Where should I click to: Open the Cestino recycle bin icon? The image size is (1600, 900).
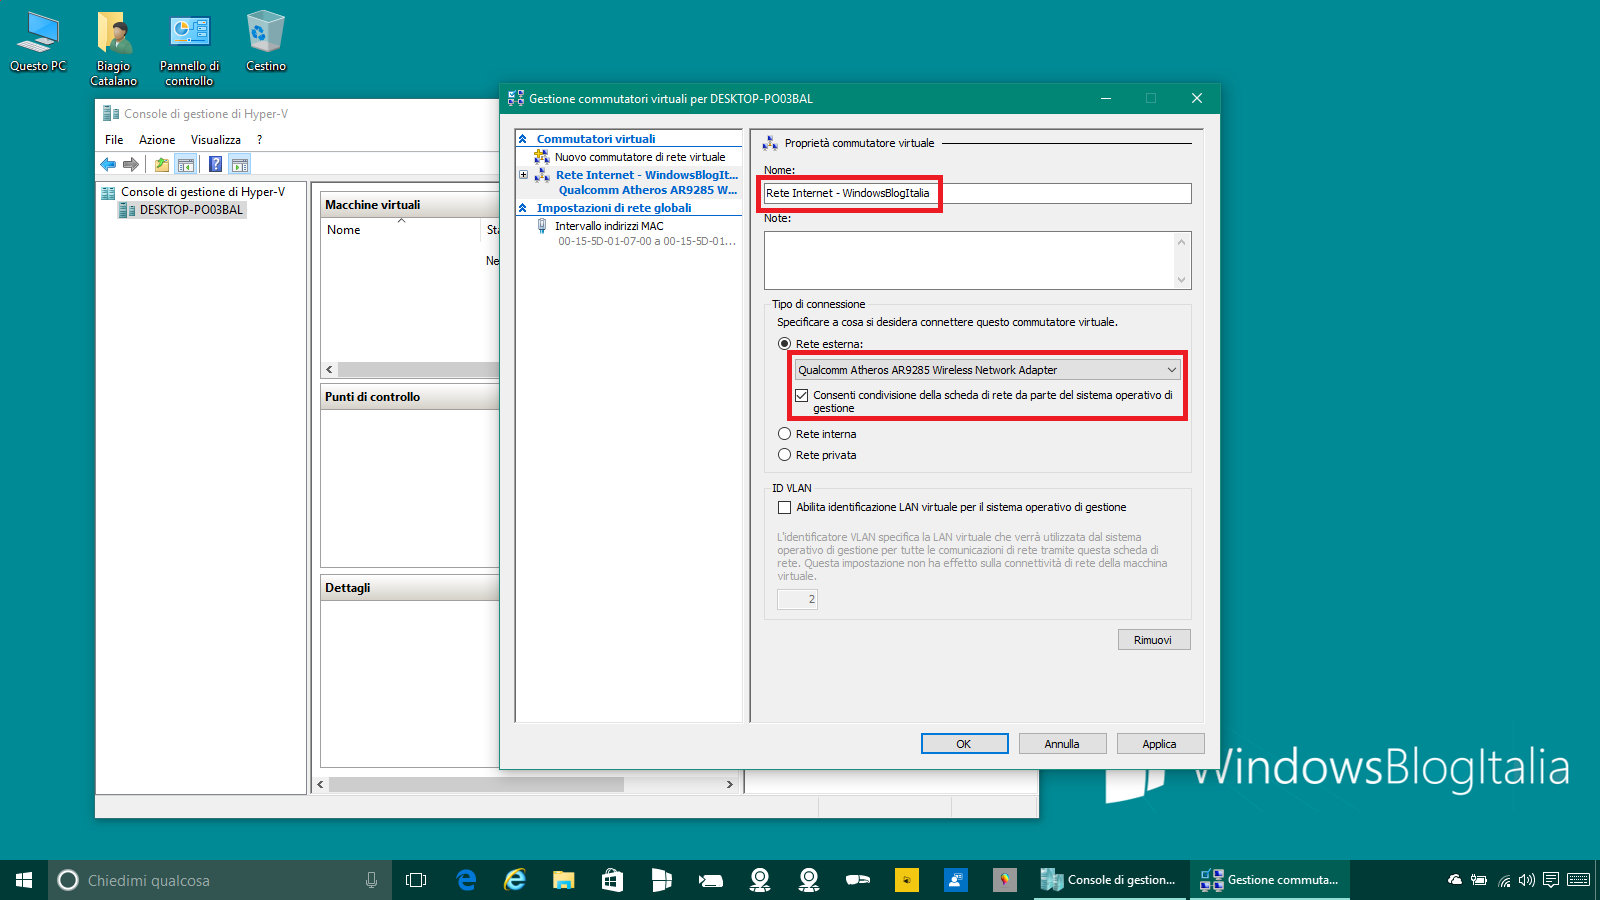(266, 42)
